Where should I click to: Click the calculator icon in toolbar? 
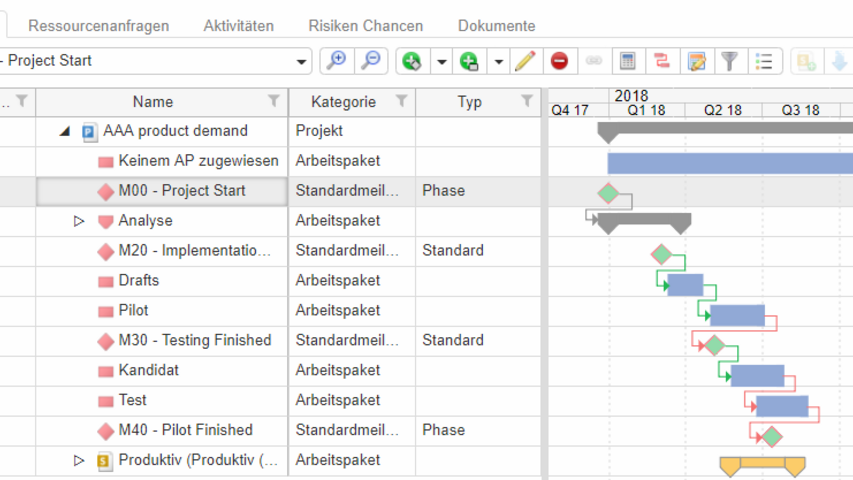(x=627, y=61)
